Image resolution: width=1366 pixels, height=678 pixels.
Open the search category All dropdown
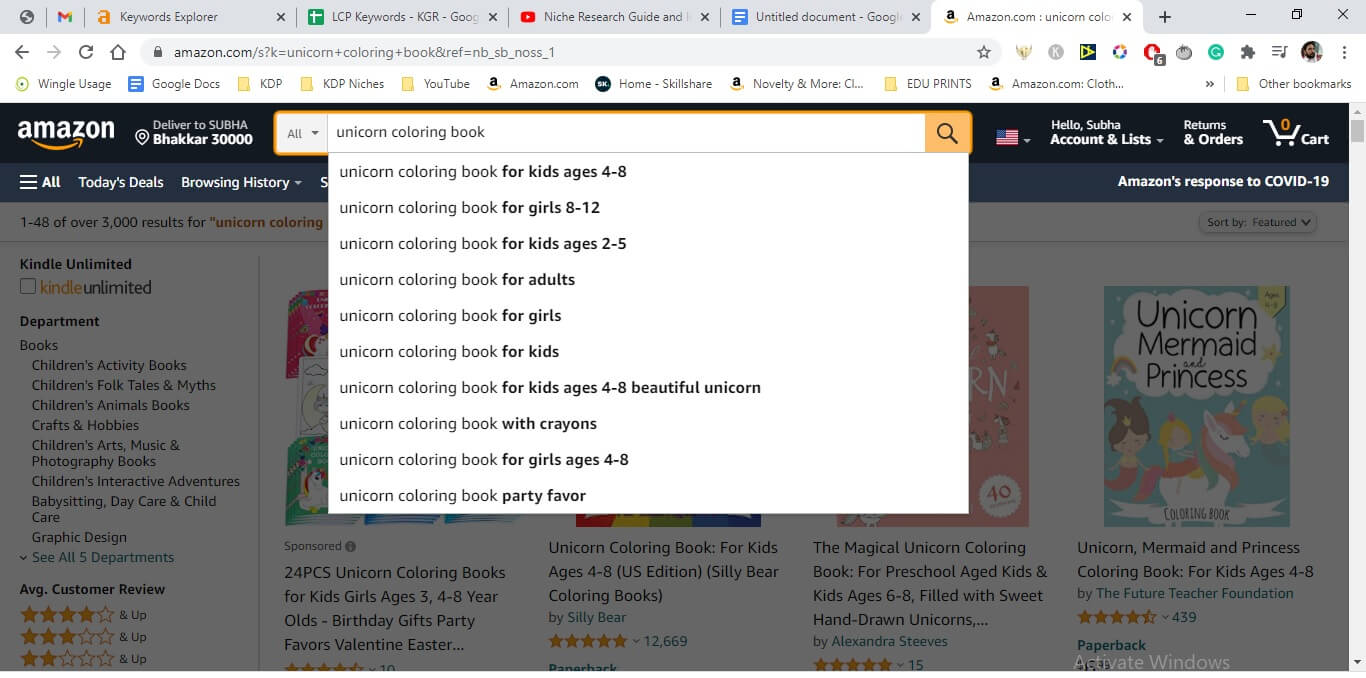click(303, 133)
